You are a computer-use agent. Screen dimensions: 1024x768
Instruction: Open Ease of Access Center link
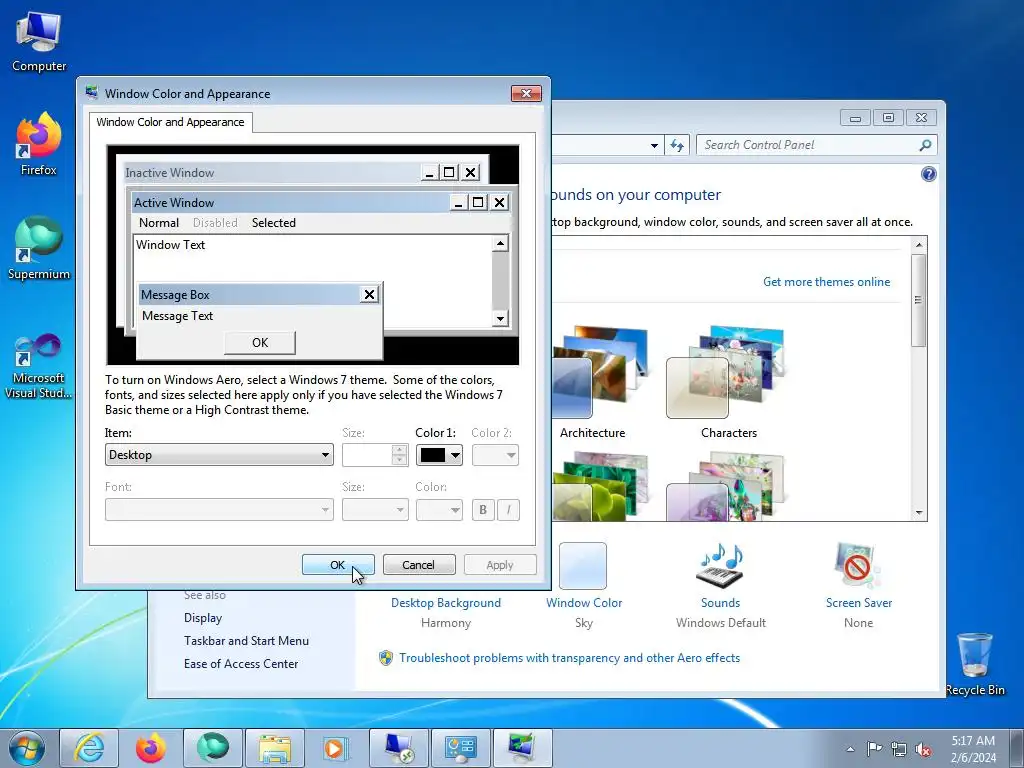(241, 664)
